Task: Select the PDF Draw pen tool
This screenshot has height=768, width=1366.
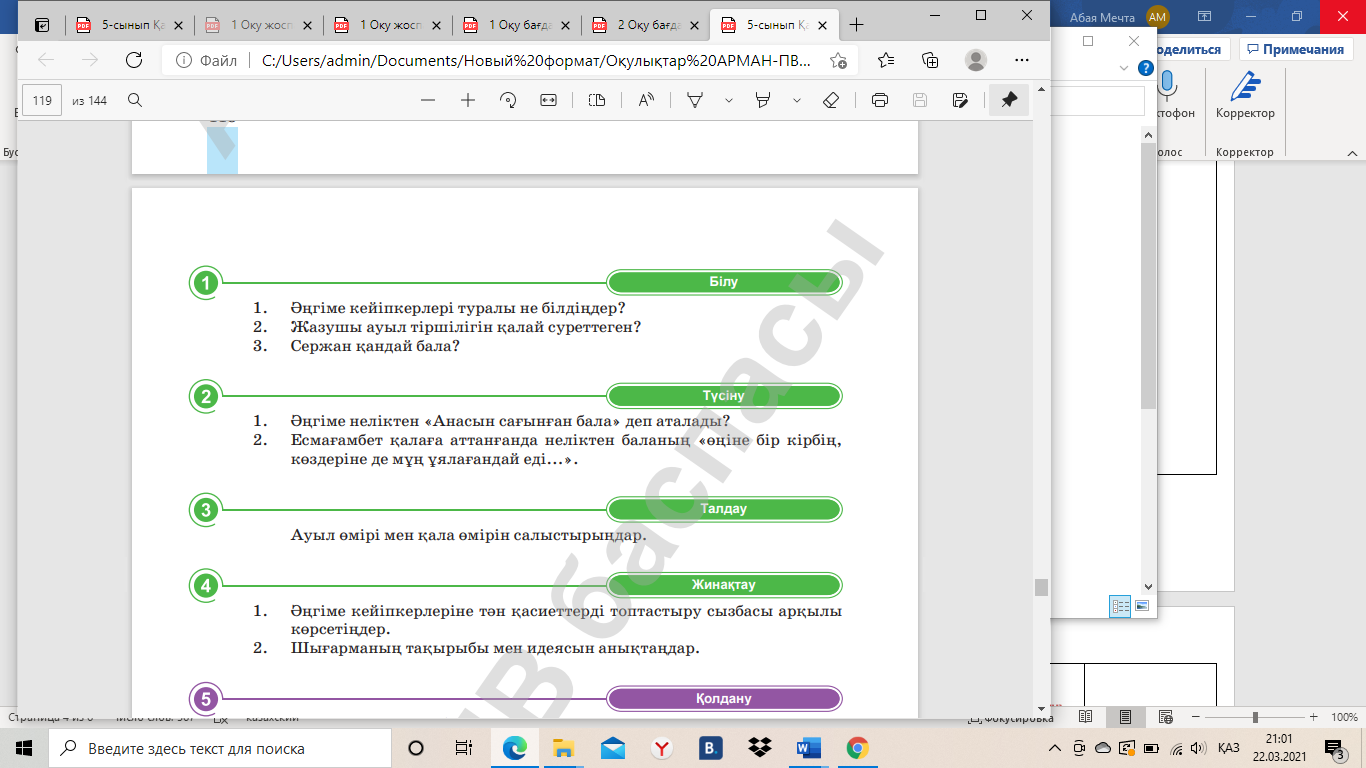Action: (695, 100)
